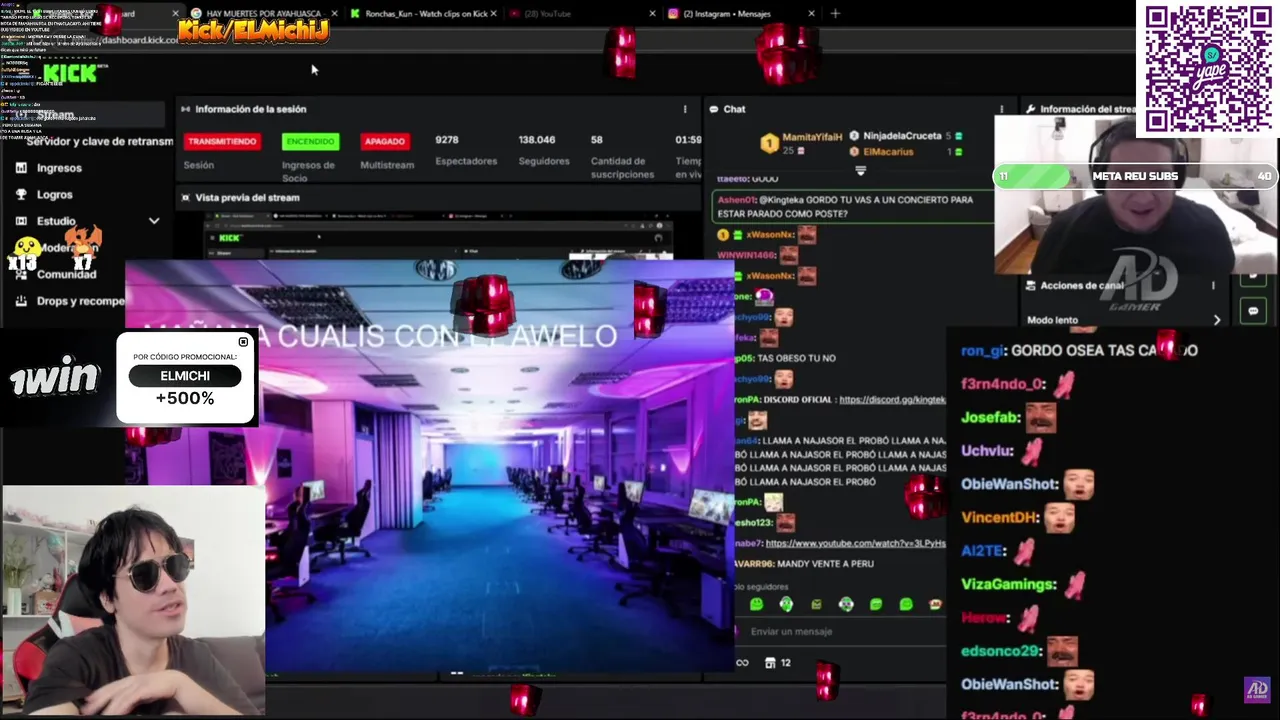
Task: Click the Información de la sesión panel icon
Action: 185,109
